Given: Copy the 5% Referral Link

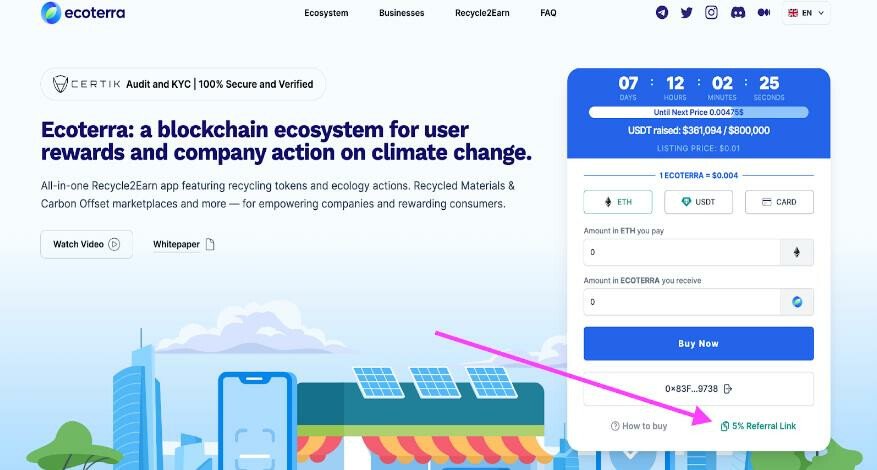Looking at the screenshot, I should coord(758,426).
